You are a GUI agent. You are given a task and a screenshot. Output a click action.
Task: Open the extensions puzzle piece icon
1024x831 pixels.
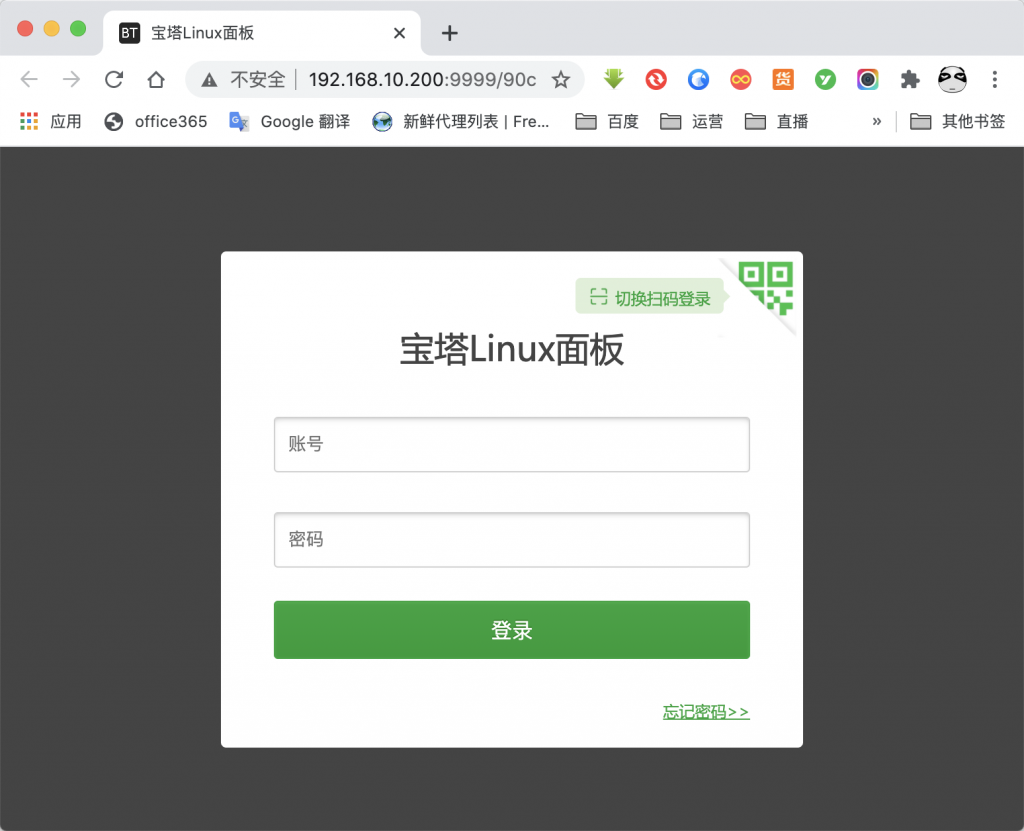[910, 80]
